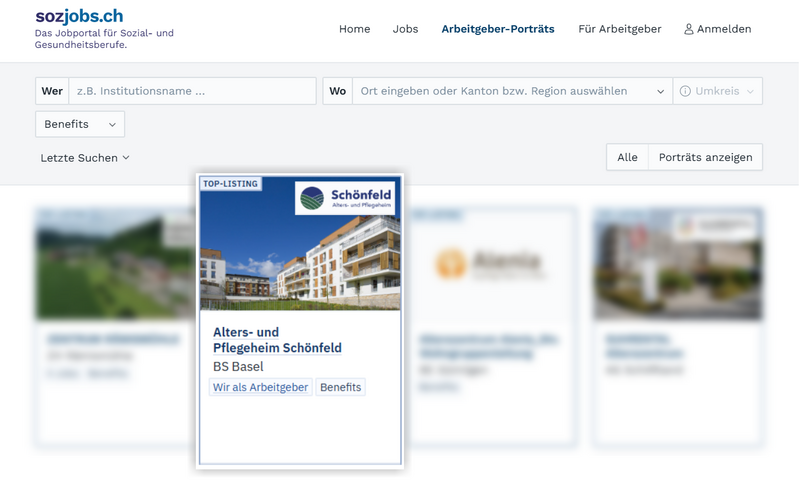800x497 pixels.
Task: Go to Home in the navigation
Action: pos(354,29)
